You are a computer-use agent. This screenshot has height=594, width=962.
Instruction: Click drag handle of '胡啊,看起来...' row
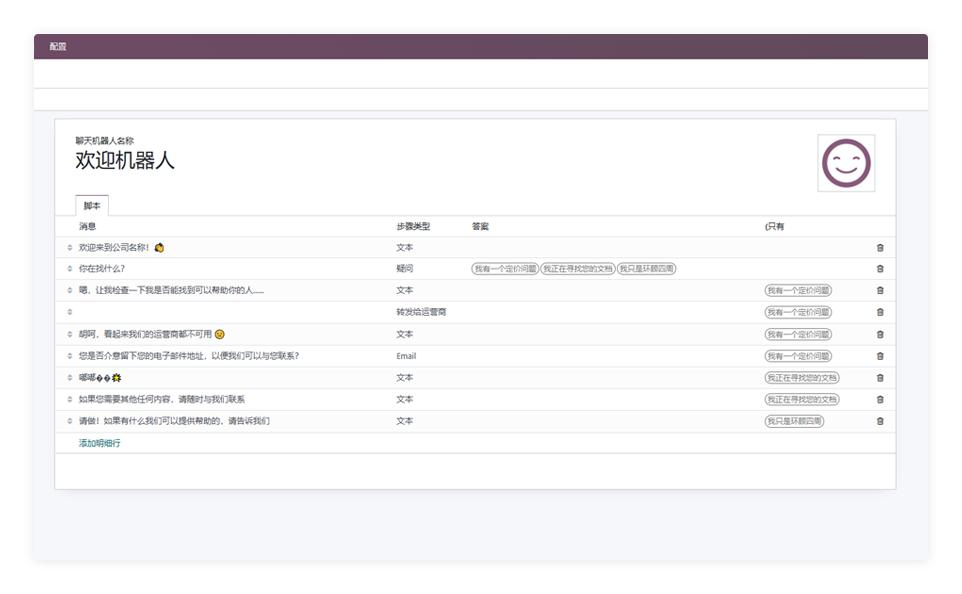point(70,334)
